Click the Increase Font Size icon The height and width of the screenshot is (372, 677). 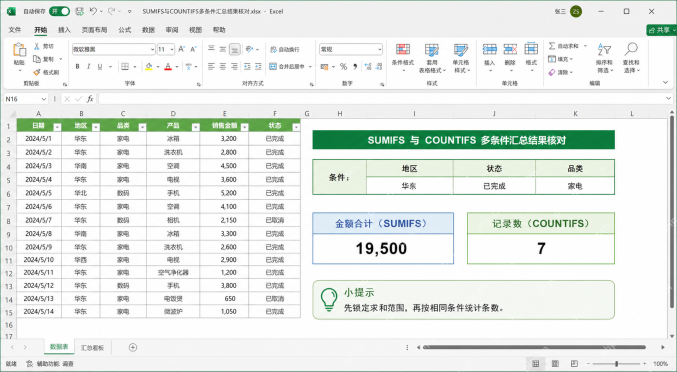(x=181, y=49)
